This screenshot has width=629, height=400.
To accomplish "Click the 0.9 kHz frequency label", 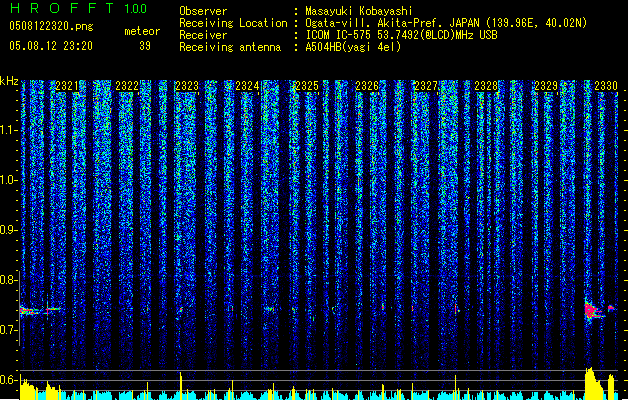I will (x=8, y=230).
